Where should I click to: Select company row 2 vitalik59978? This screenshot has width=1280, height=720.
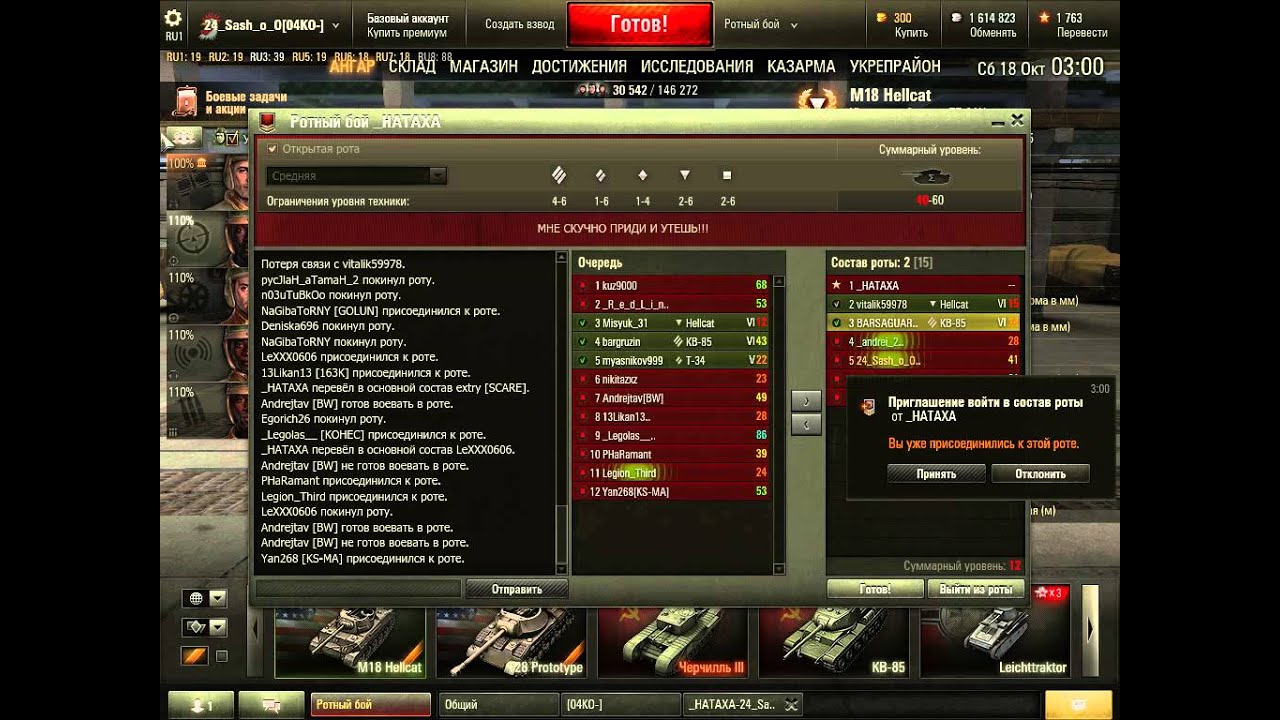click(x=924, y=304)
